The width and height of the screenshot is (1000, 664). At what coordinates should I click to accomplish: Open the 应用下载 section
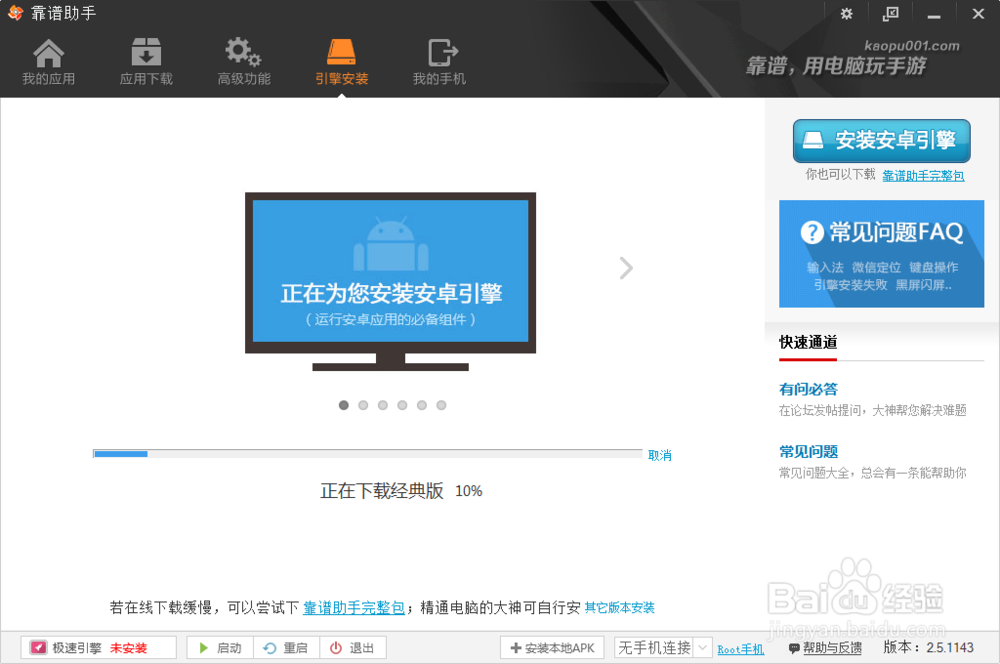point(145,60)
